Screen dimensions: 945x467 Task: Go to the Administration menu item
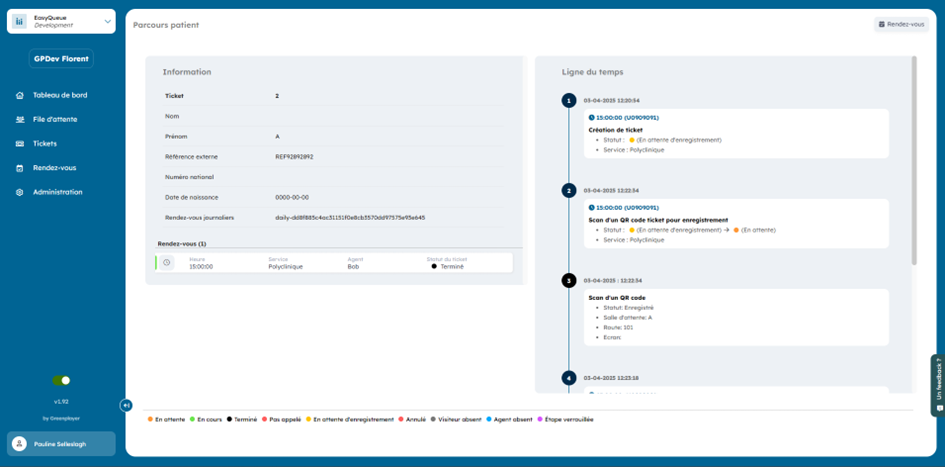[58, 192]
